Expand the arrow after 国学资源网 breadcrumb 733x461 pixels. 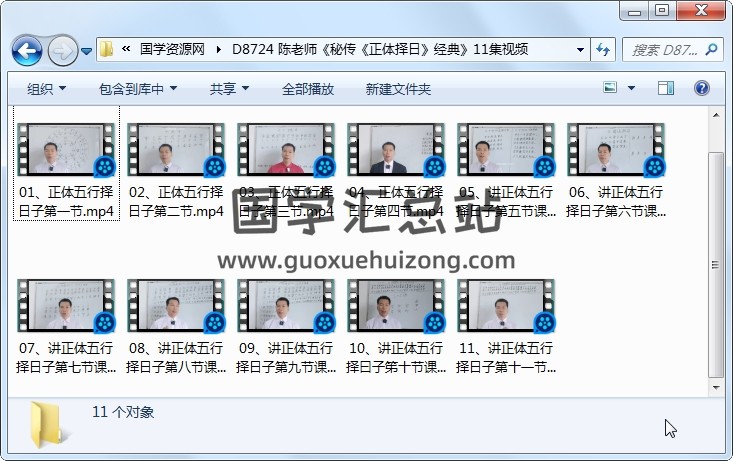pos(218,50)
